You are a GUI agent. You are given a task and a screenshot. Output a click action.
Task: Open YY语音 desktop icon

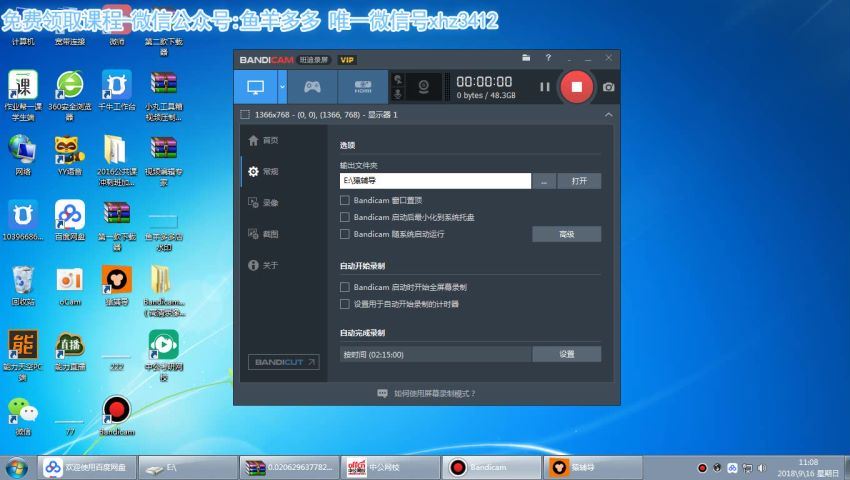(x=70, y=156)
